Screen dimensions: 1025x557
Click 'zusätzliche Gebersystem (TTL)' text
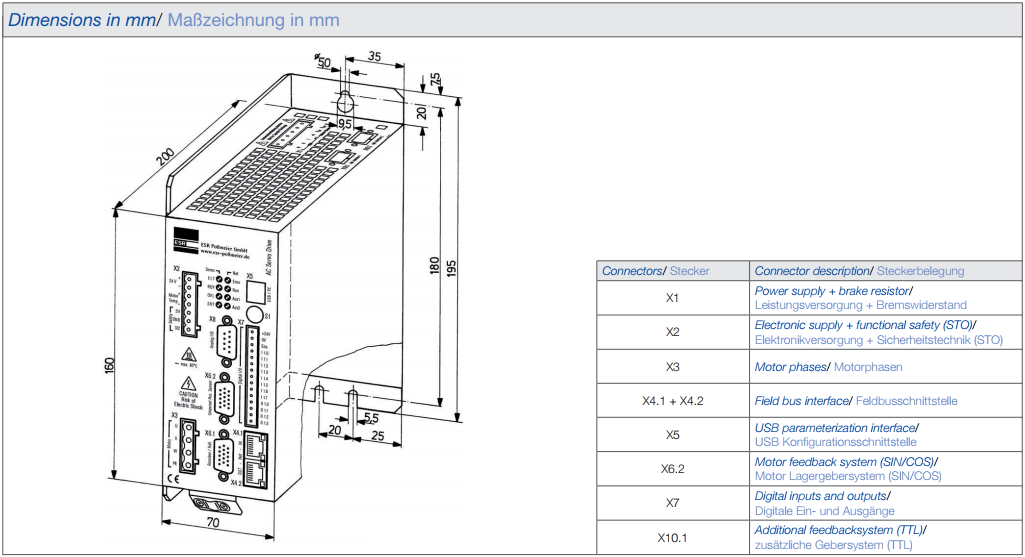point(833,545)
